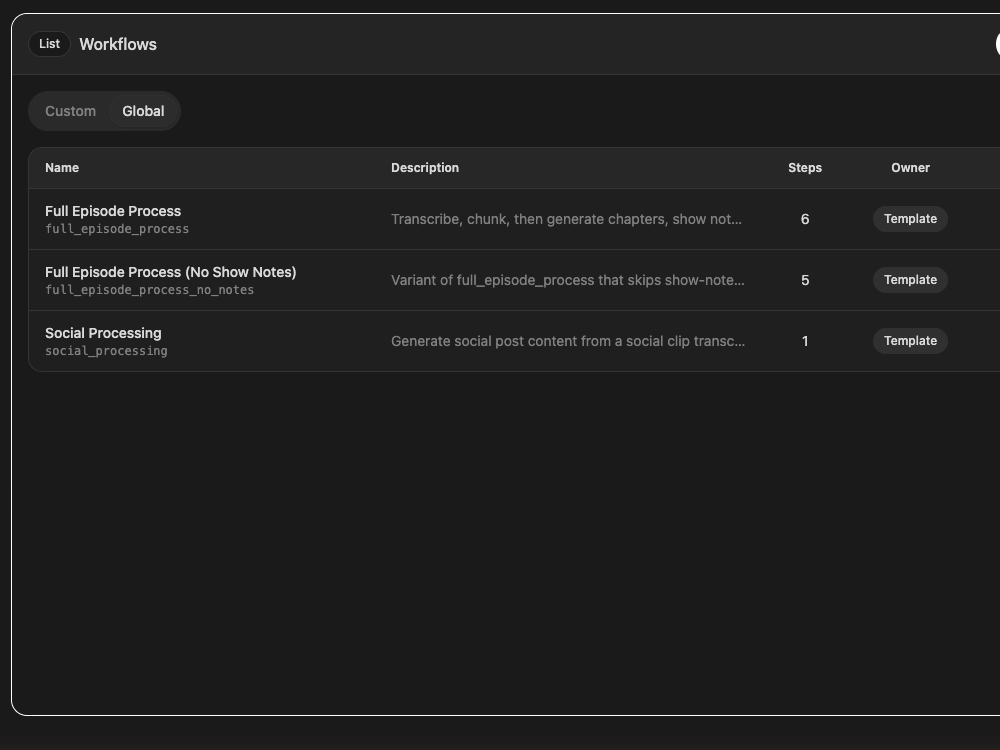Open the Full Episode Process workflow
Viewport: 1000px width, 750px height.
click(x=113, y=211)
